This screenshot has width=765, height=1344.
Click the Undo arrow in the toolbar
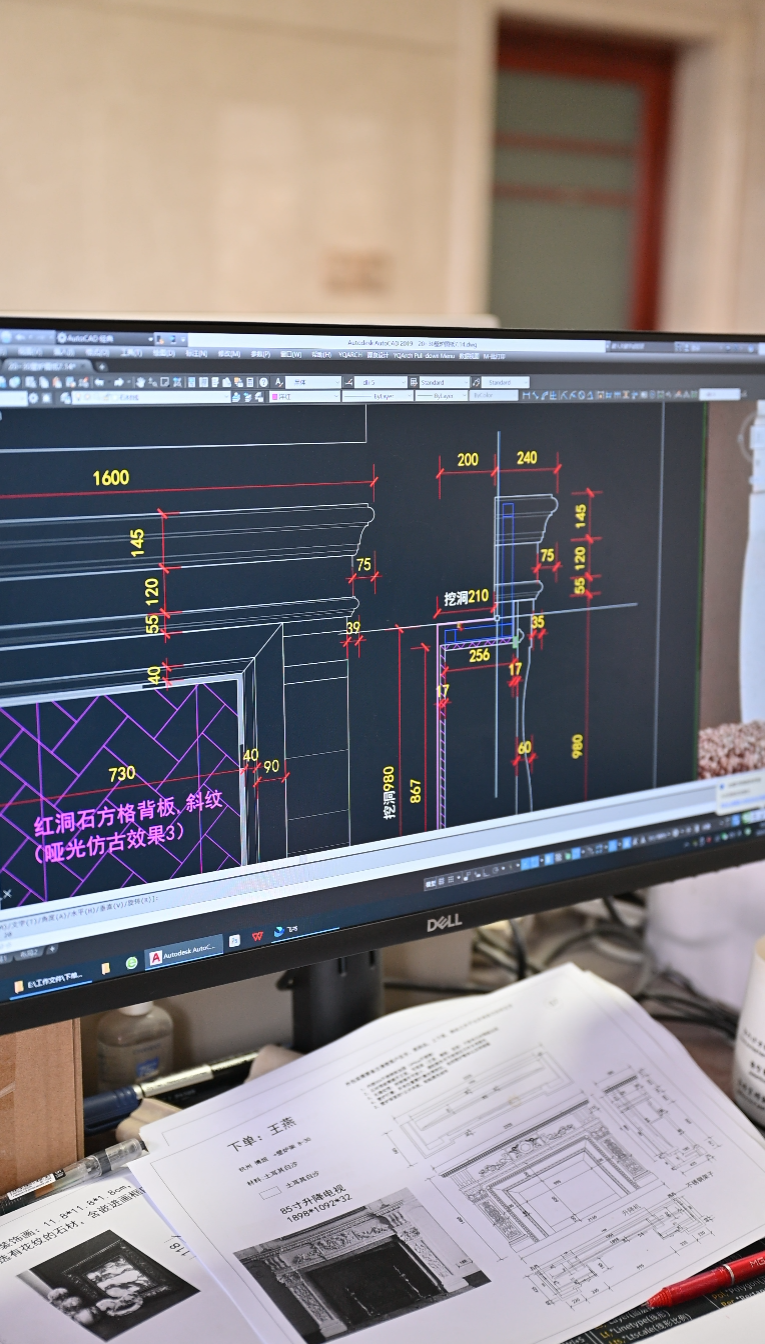coord(99,382)
